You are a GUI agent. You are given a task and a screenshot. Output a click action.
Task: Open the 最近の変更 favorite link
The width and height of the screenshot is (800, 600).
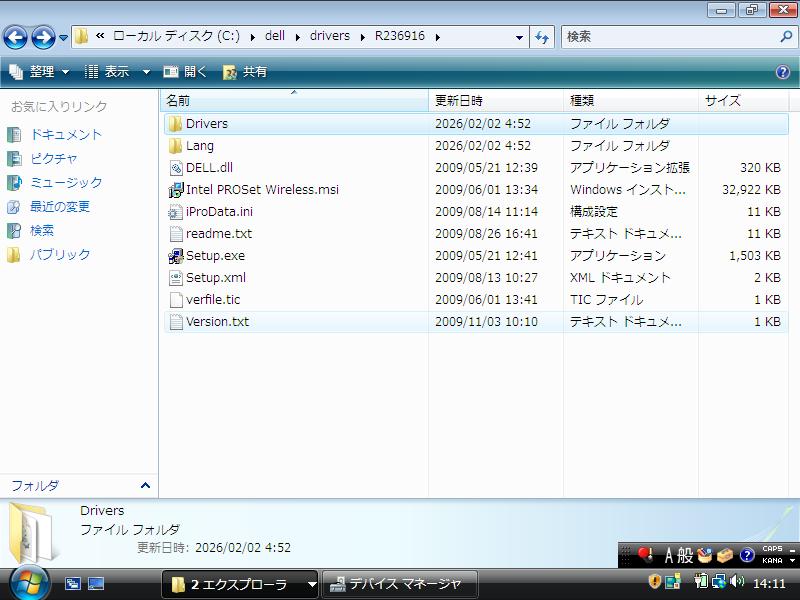[60, 207]
